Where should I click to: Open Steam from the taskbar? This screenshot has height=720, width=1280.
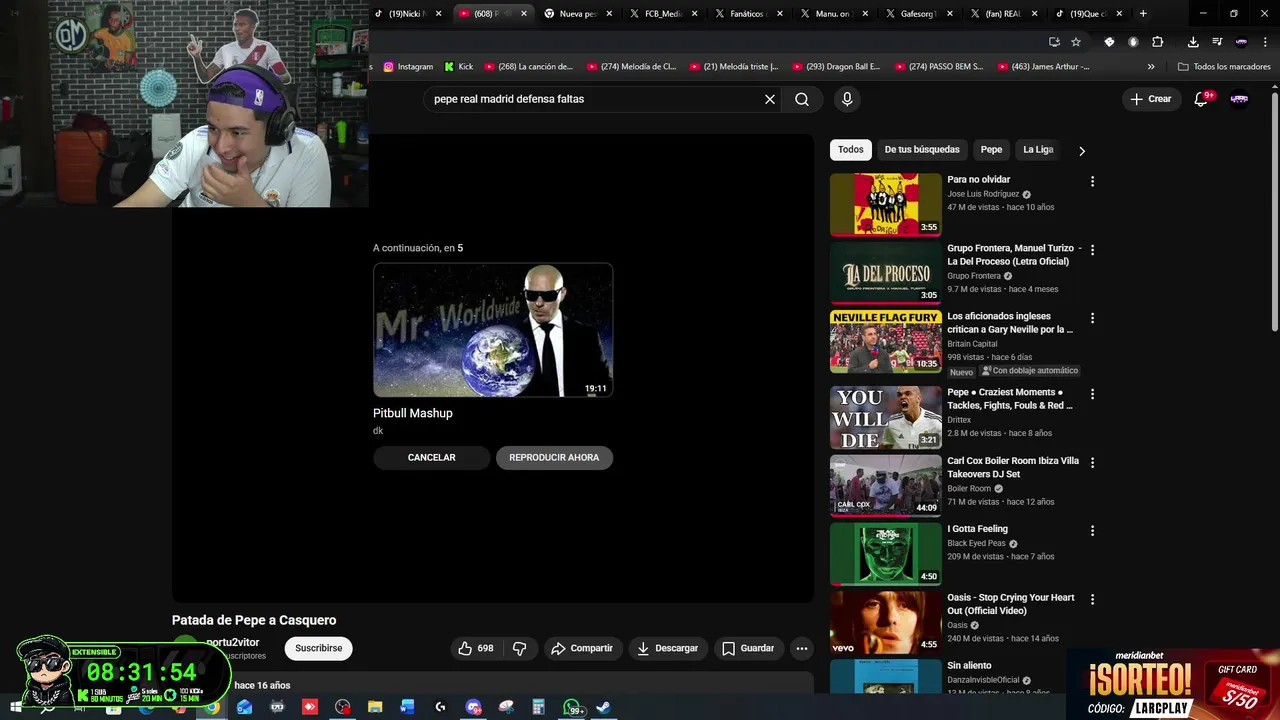coord(603,707)
